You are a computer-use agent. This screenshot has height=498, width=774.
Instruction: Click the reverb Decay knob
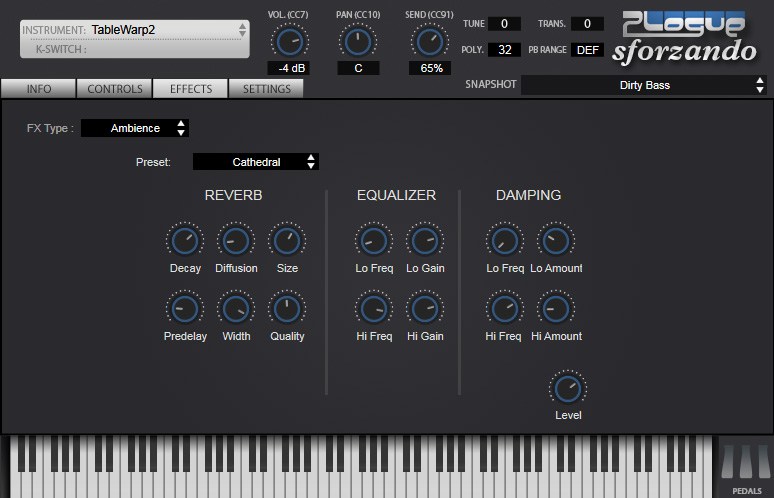tap(185, 241)
